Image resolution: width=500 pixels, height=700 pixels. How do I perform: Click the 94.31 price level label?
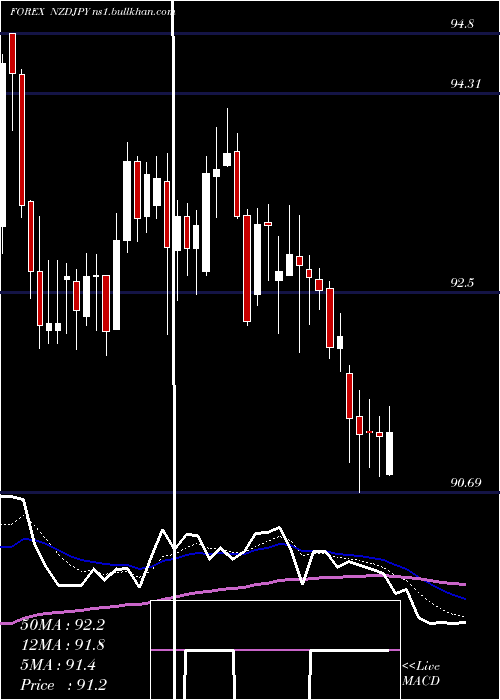click(x=466, y=83)
